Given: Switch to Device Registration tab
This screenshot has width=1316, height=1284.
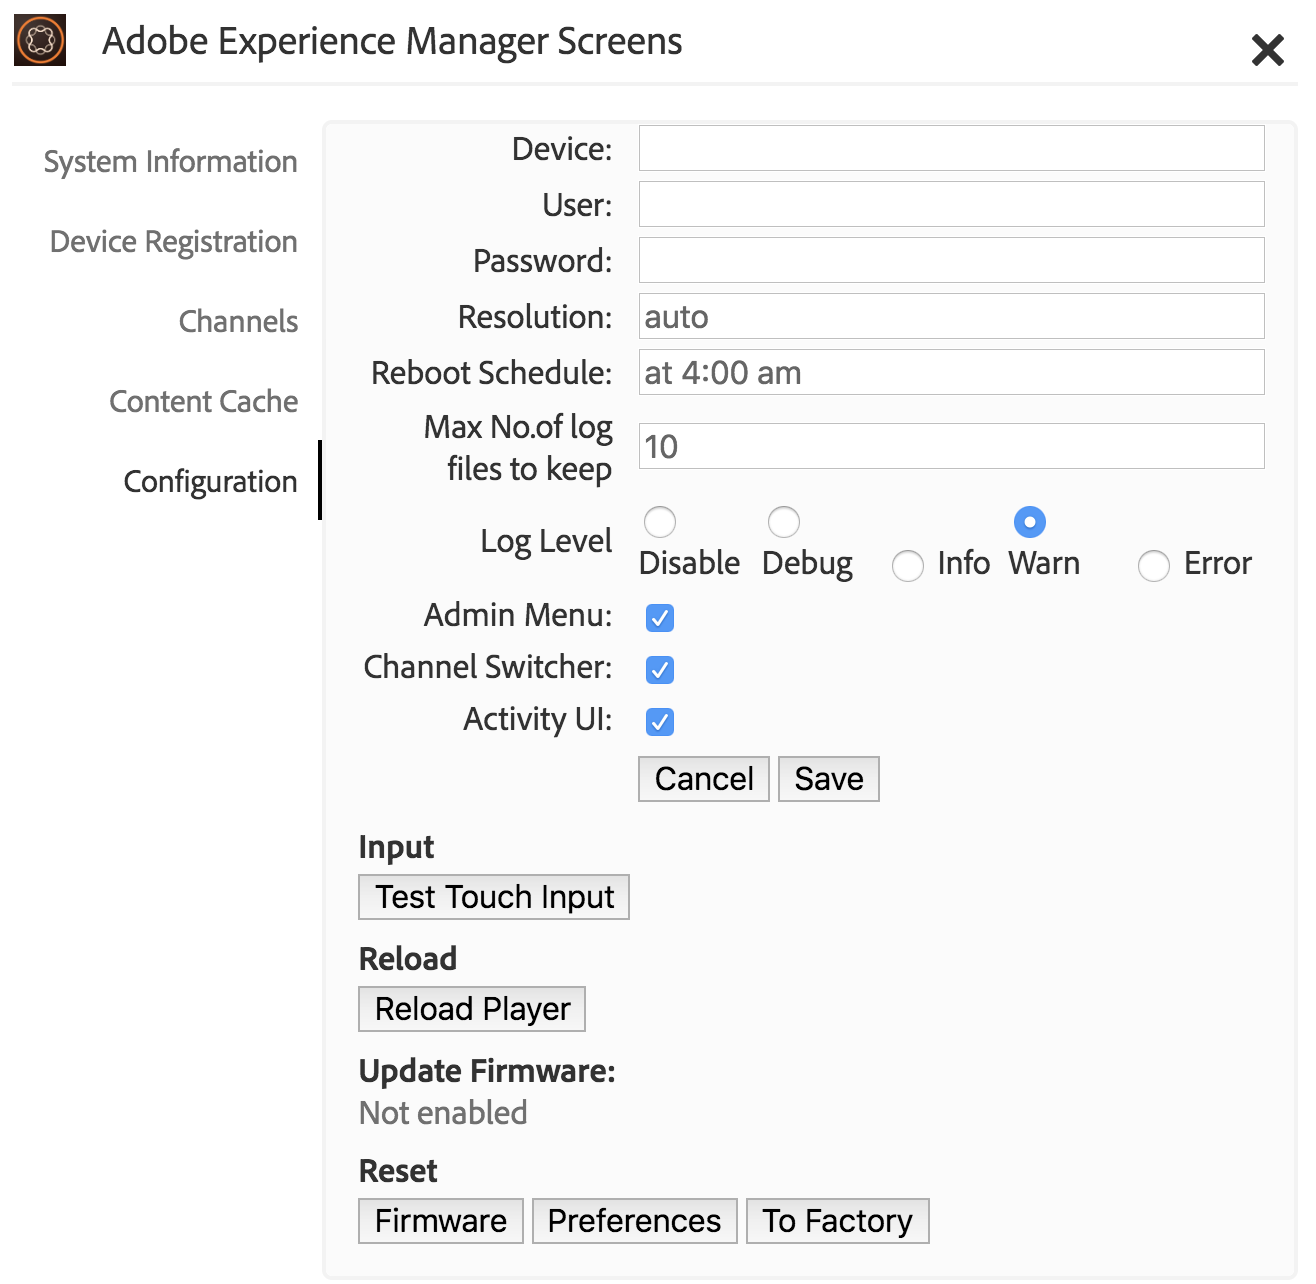Looking at the screenshot, I should point(173,242).
